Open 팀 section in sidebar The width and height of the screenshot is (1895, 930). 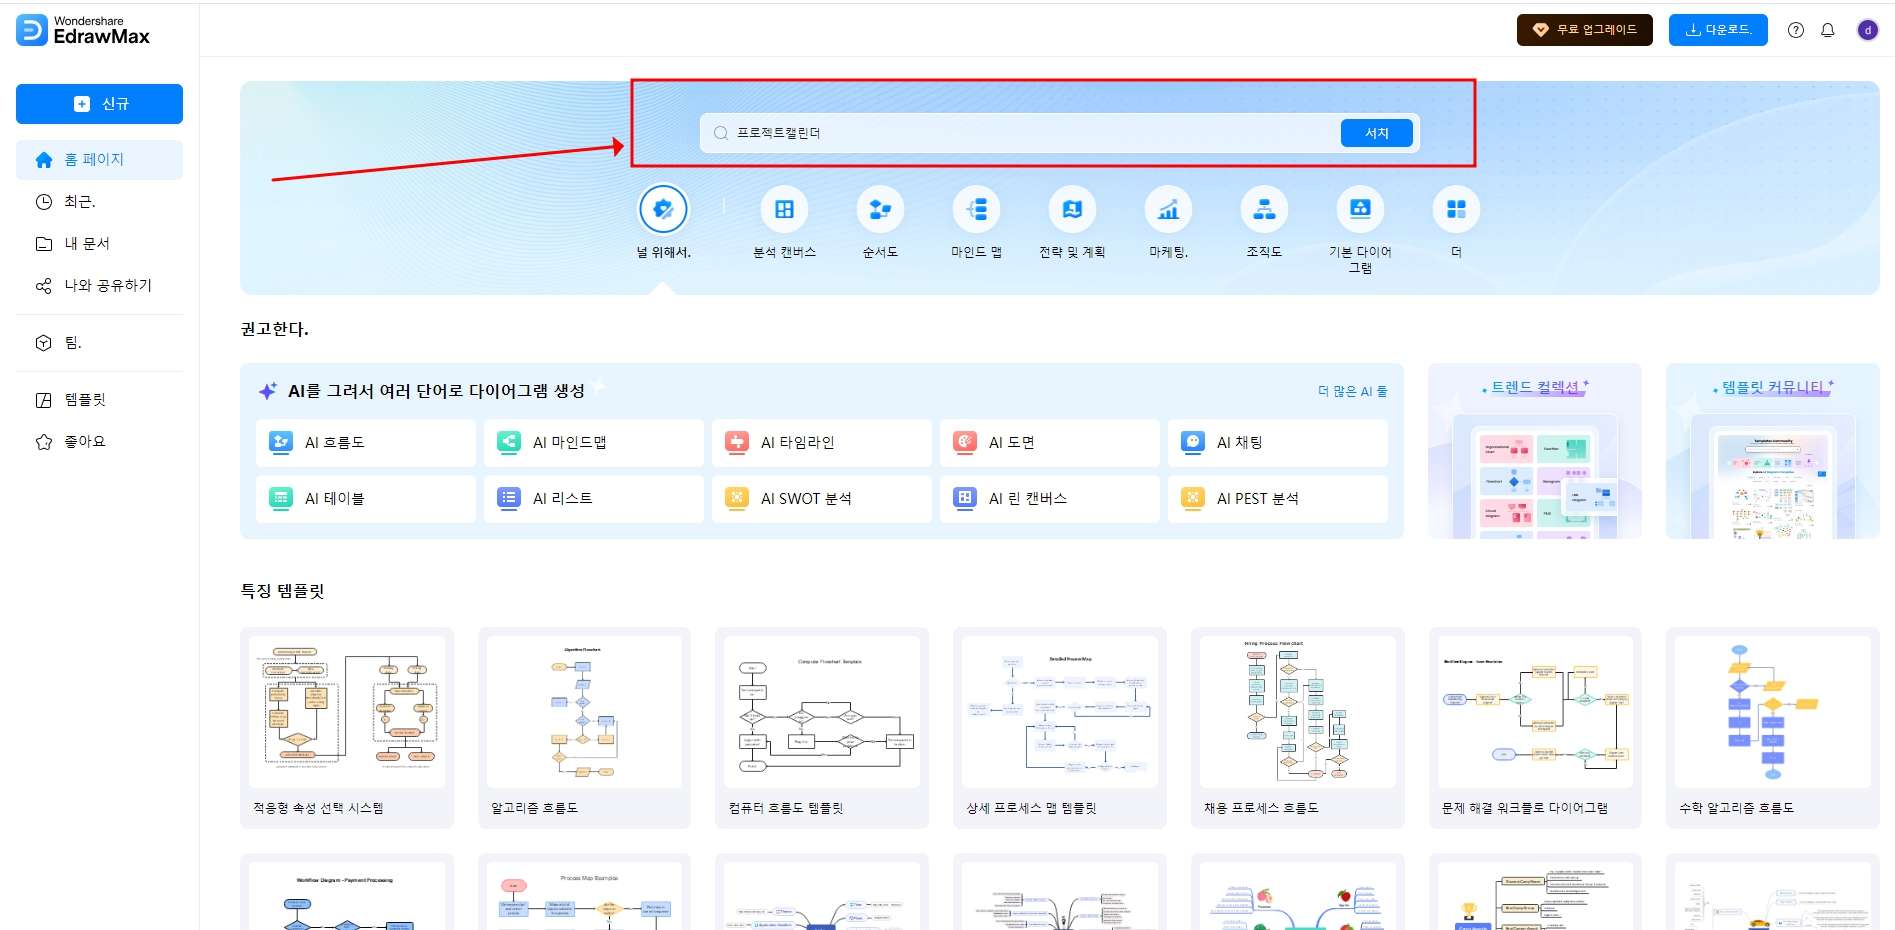pyautogui.click(x=99, y=343)
